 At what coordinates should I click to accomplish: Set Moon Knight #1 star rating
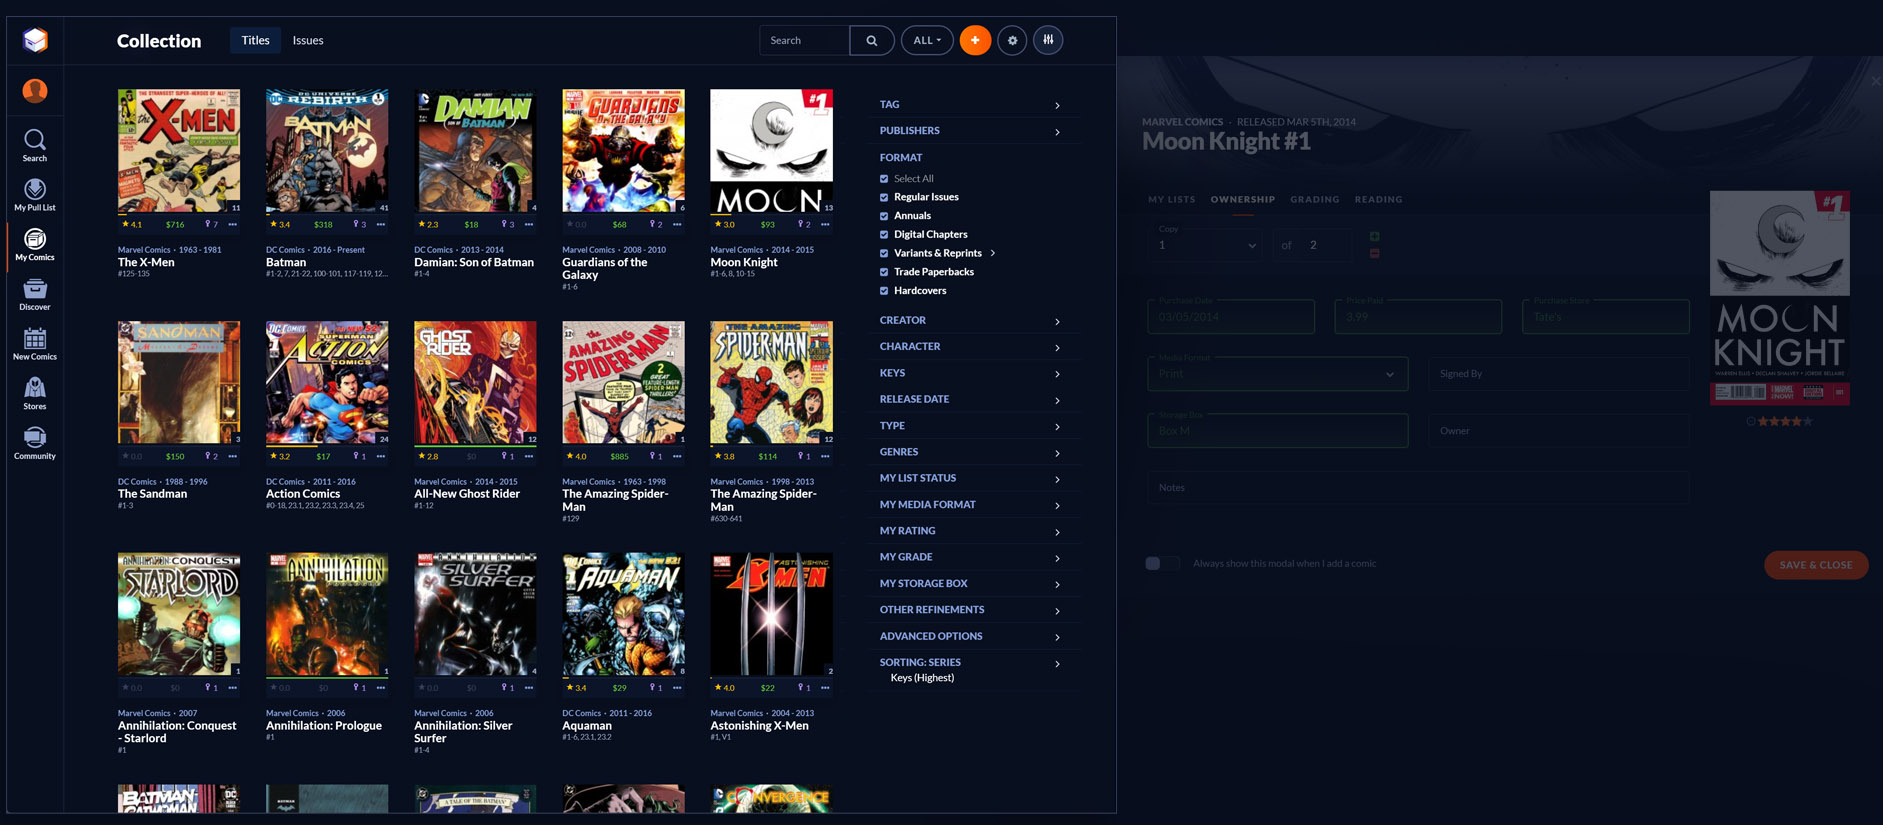(x=1785, y=422)
